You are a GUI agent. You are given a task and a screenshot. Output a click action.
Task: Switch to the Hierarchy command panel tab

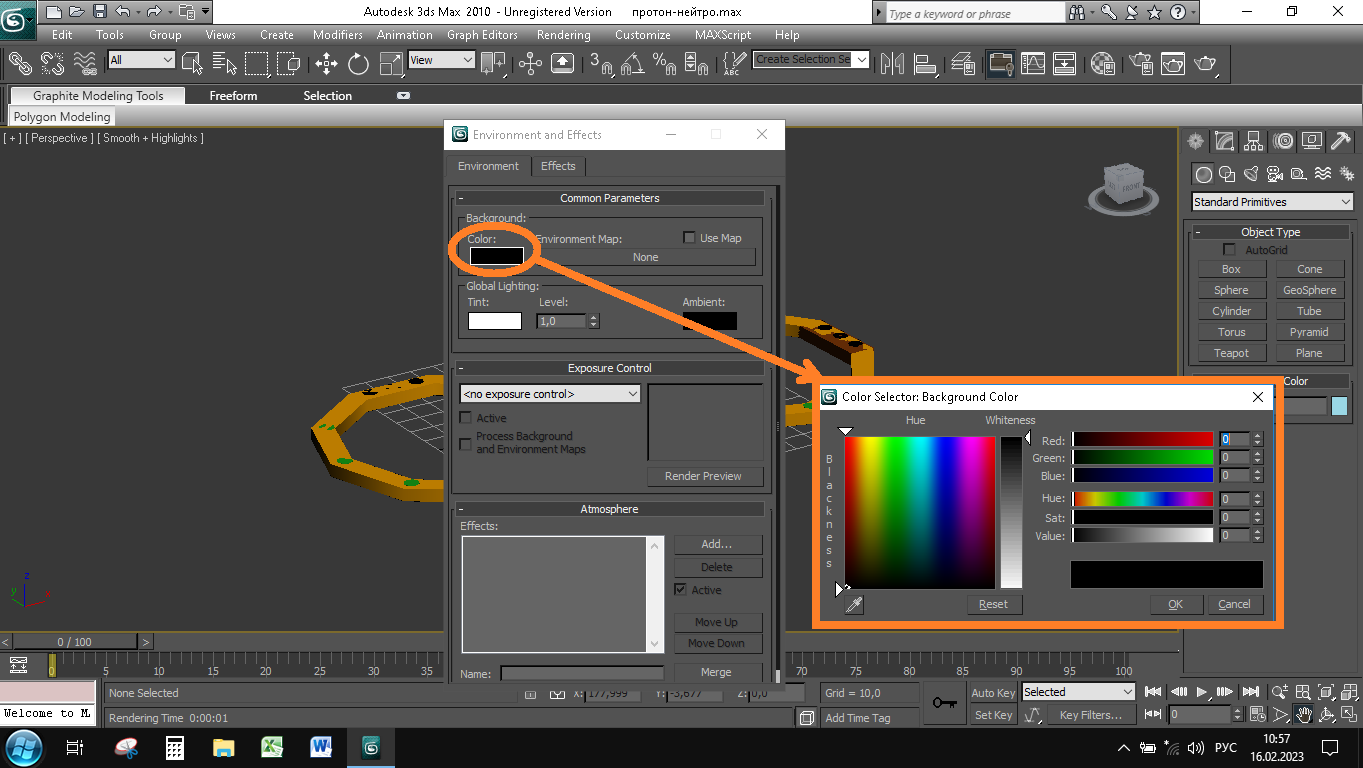tap(1254, 141)
